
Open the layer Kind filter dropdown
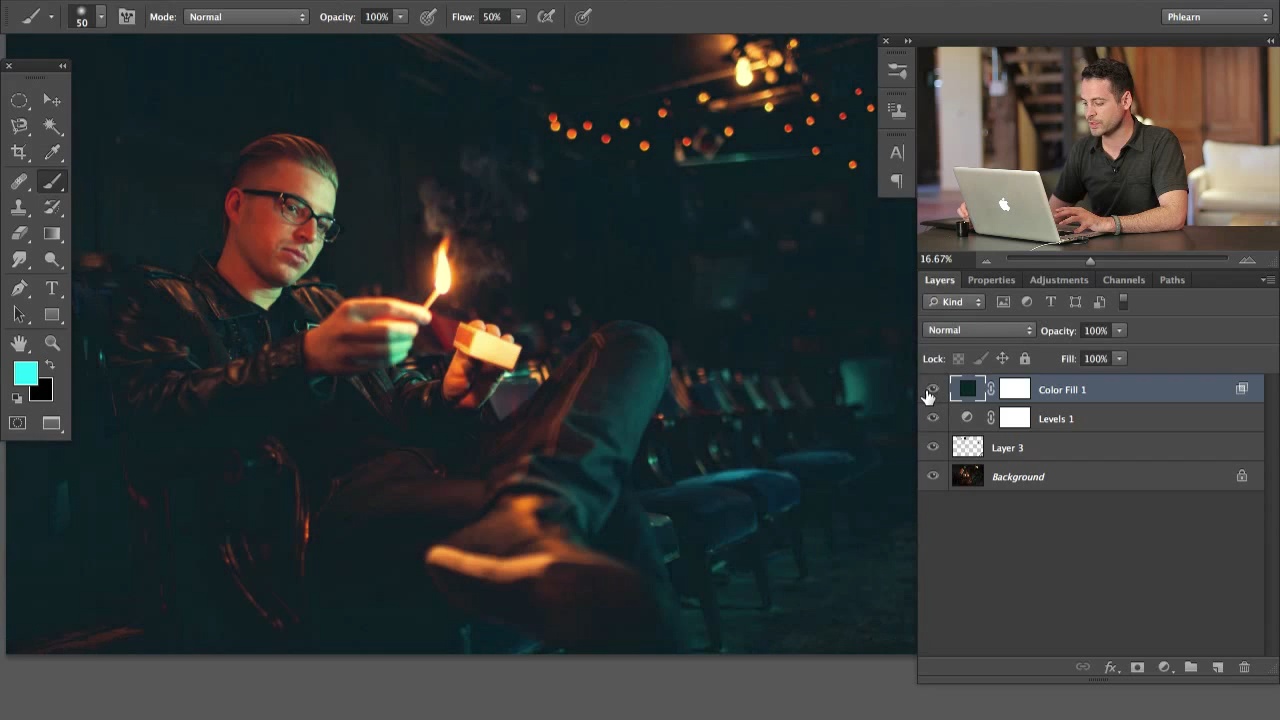click(x=955, y=302)
